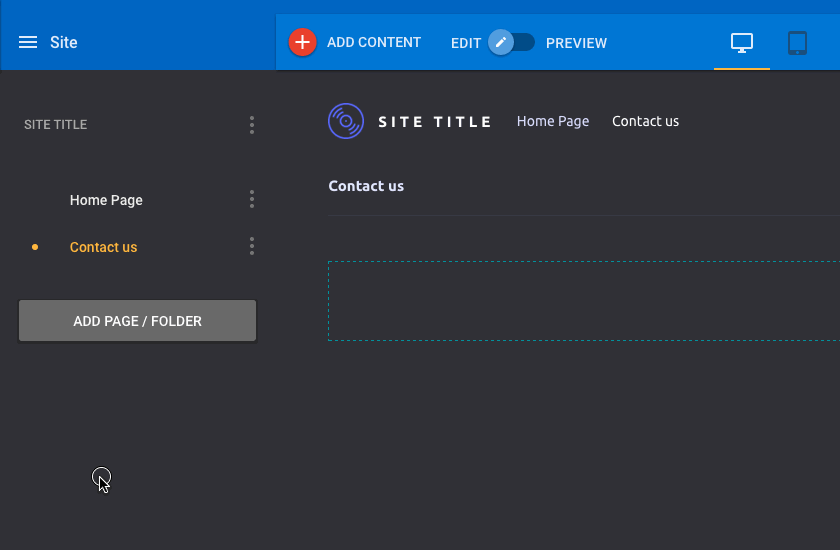The height and width of the screenshot is (550, 840).
Task: Select Contact us in sidebar tree
Action: pos(103,247)
